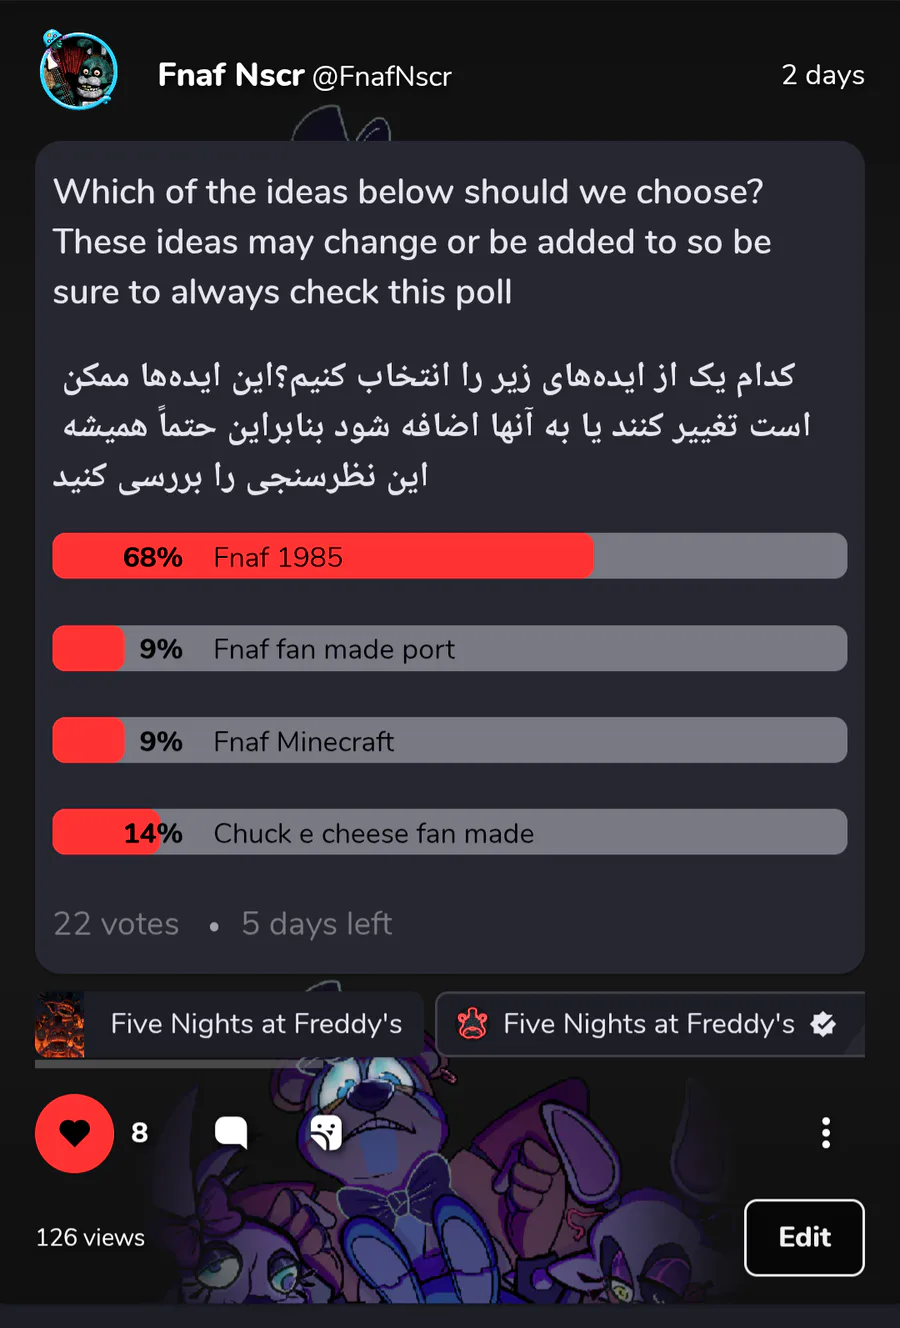Image resolution: width=900 pixels, height=1328 pixels.
Task: Click the red Freddy community icon
Action: pyautogui.click(x=472, y=1024)
